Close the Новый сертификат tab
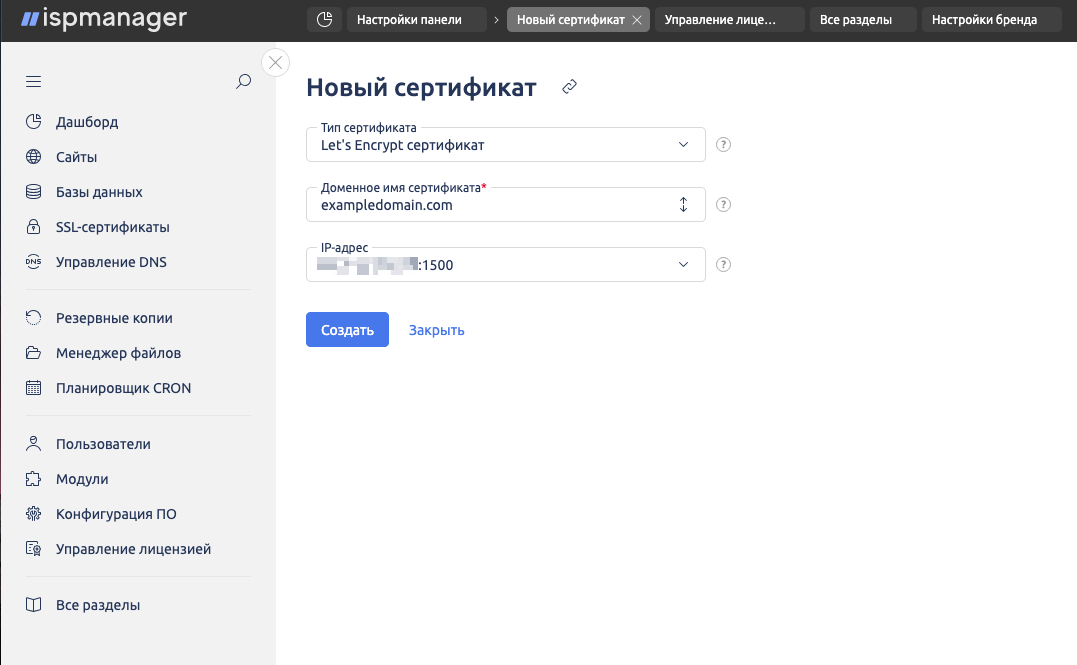 tap(637, 20)
